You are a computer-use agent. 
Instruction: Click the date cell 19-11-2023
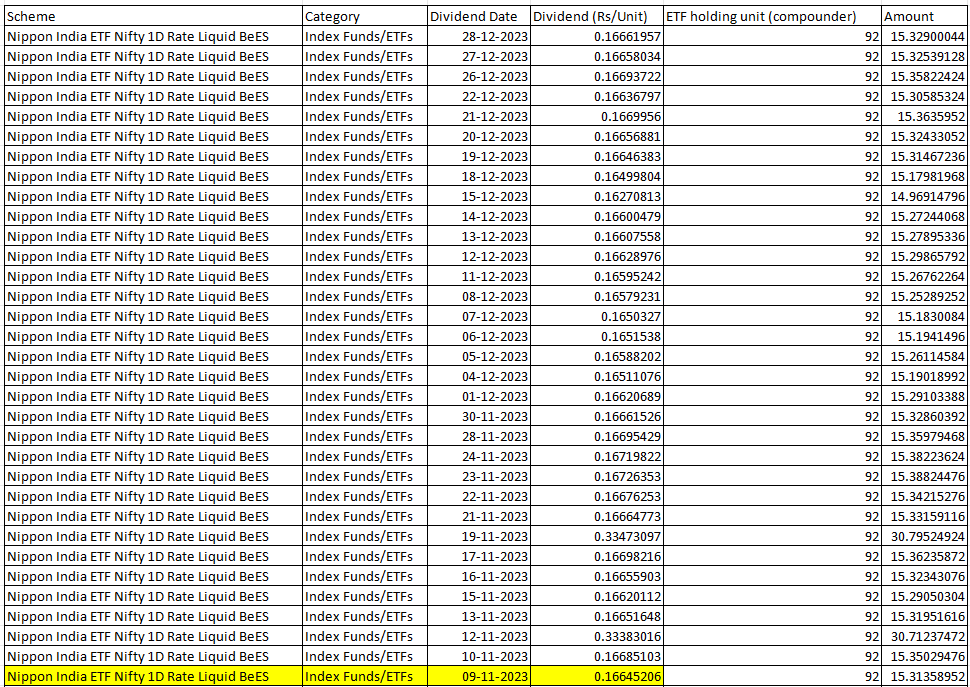[x=479, y=536]
